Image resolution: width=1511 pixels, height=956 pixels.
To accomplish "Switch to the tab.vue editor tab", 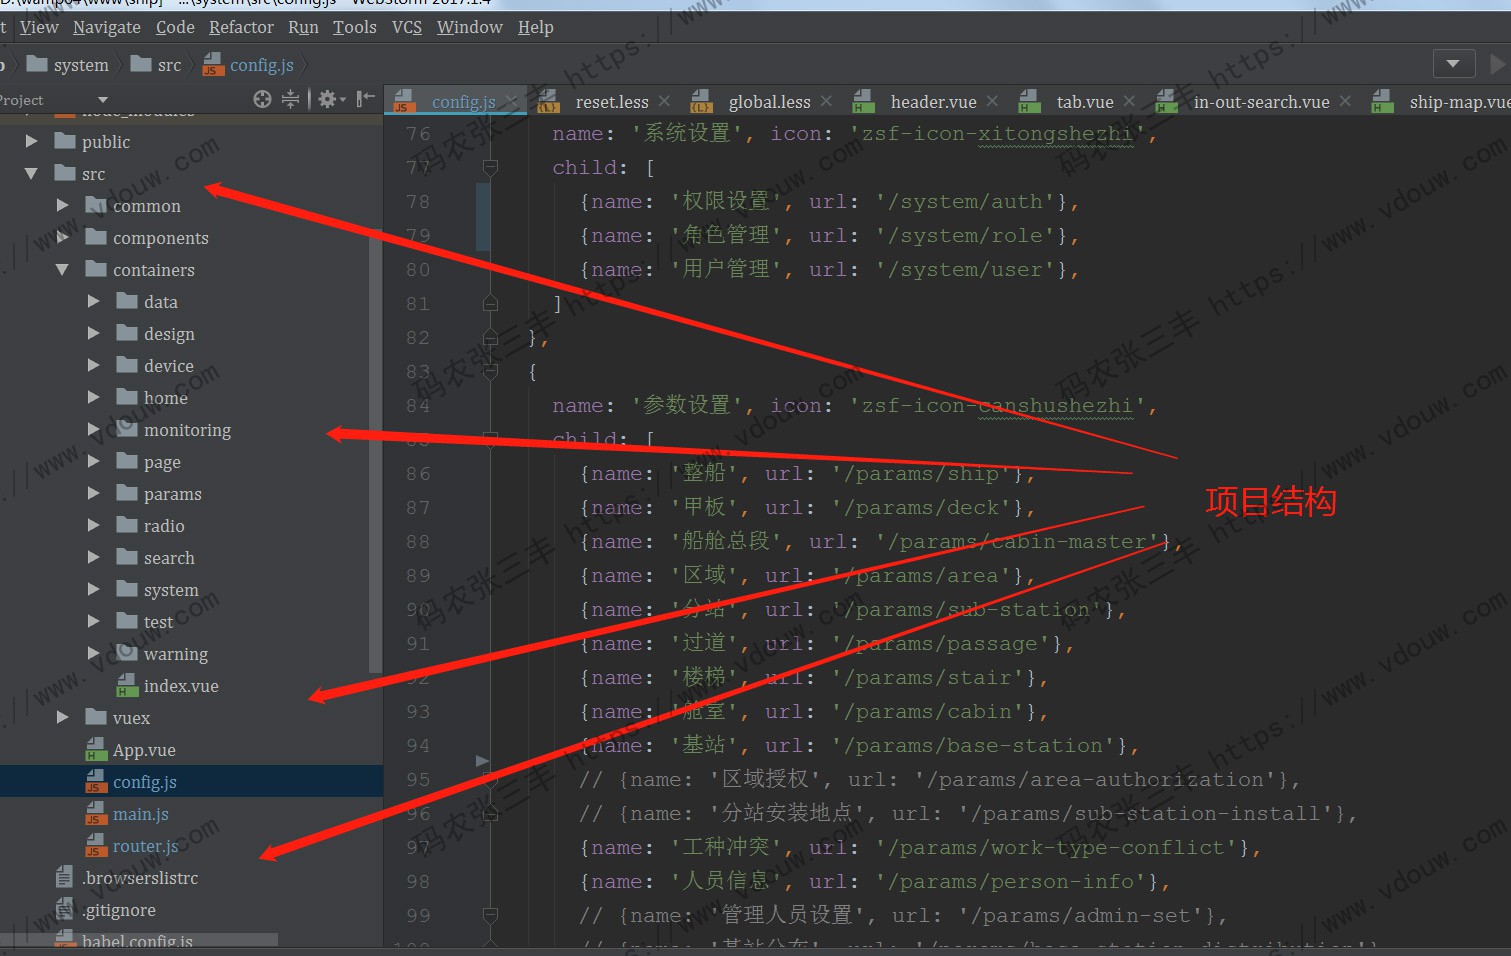I will tap(1084, 102).
